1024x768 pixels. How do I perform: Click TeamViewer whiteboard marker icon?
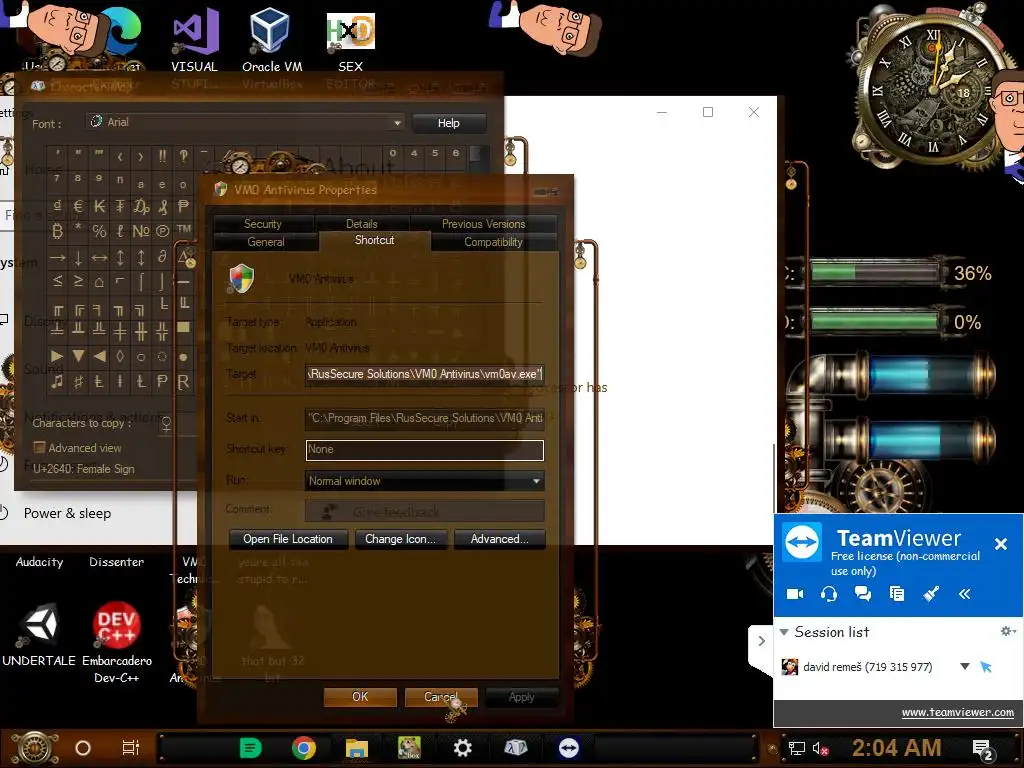(931, 594)
